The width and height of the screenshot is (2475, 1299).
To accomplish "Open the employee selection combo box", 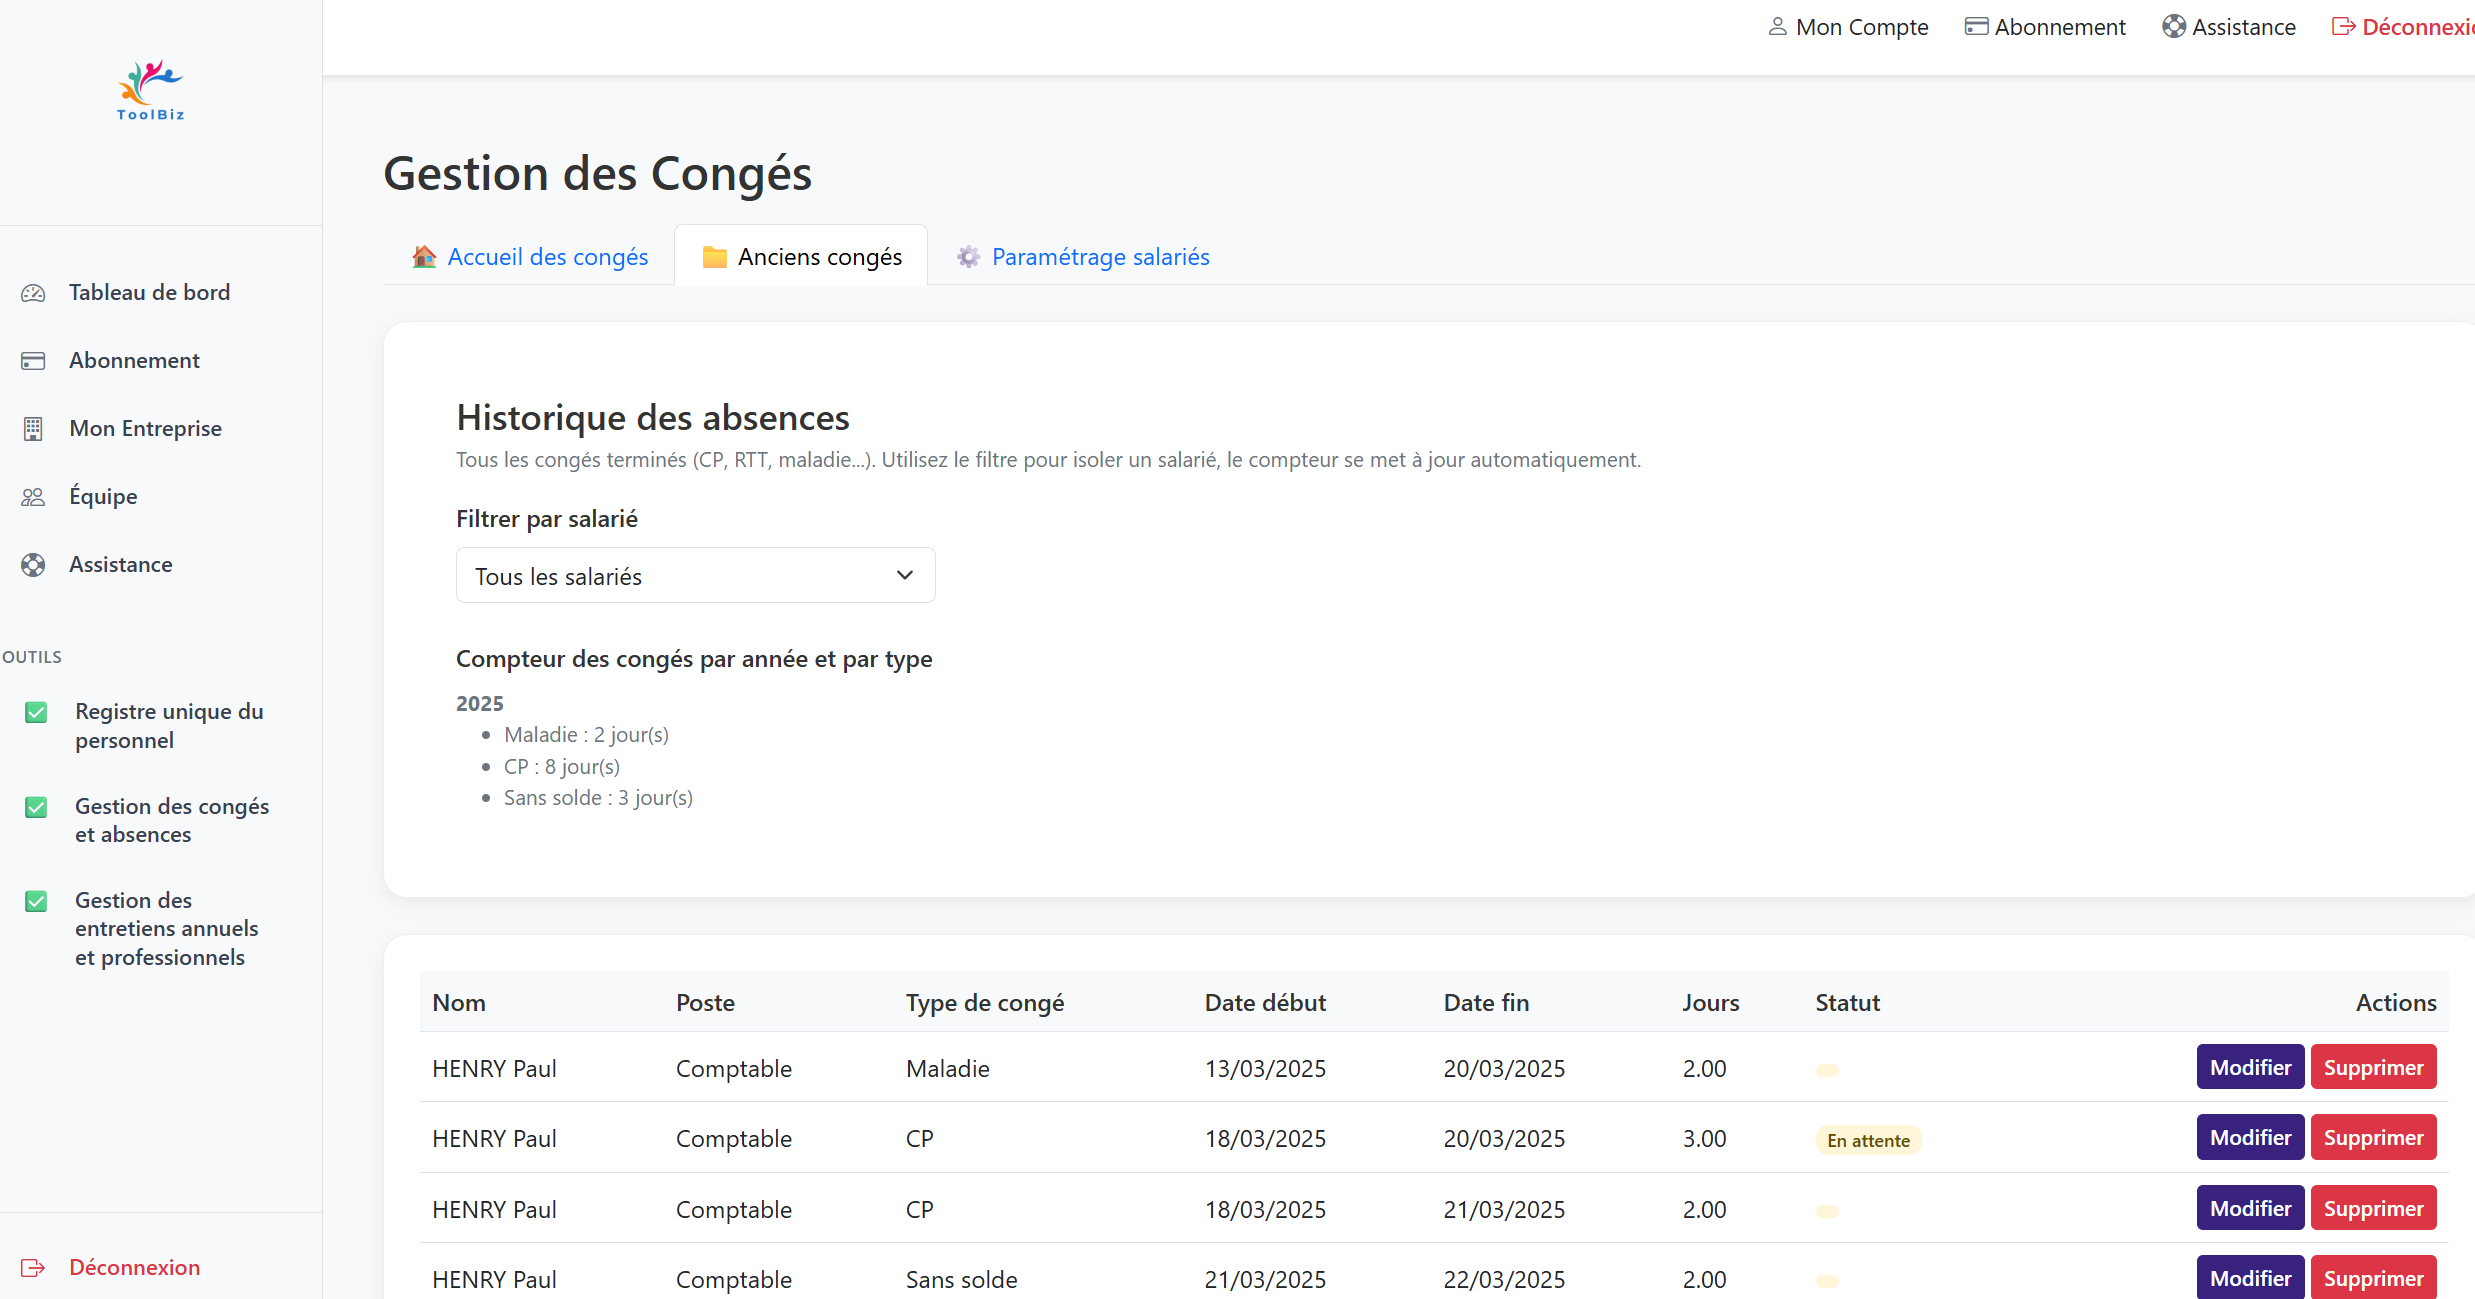I will click(x=695, y=575).
